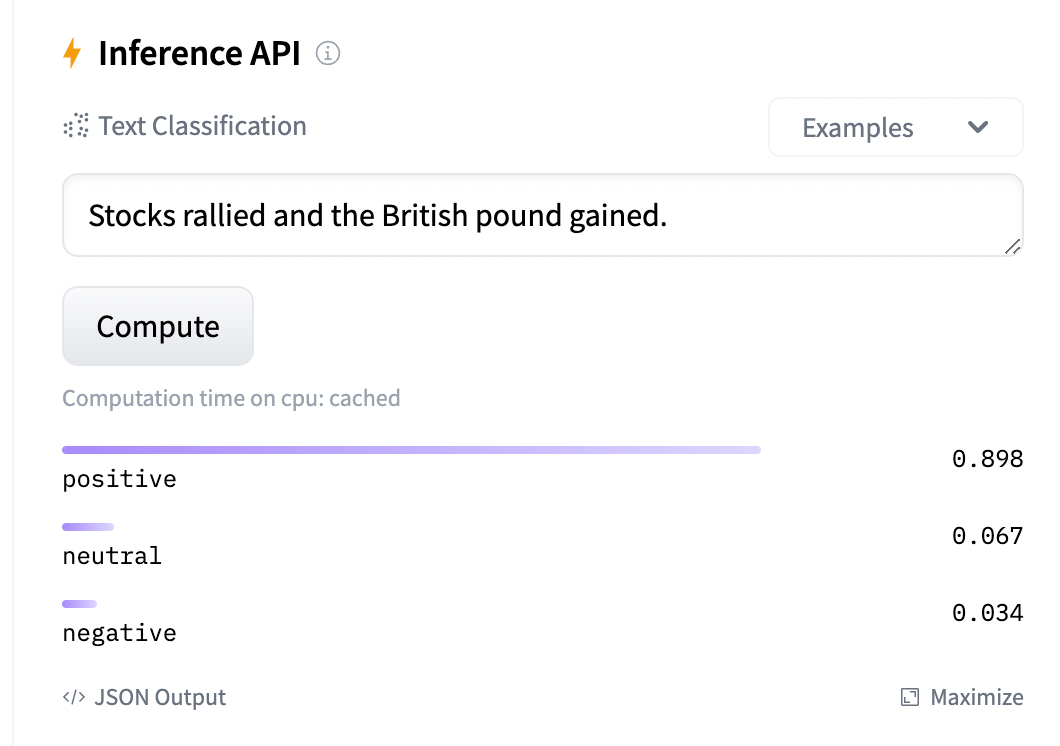Click the code brackets icon near JSON Output
The image size is (1060, 746).
tap(74, 697)
